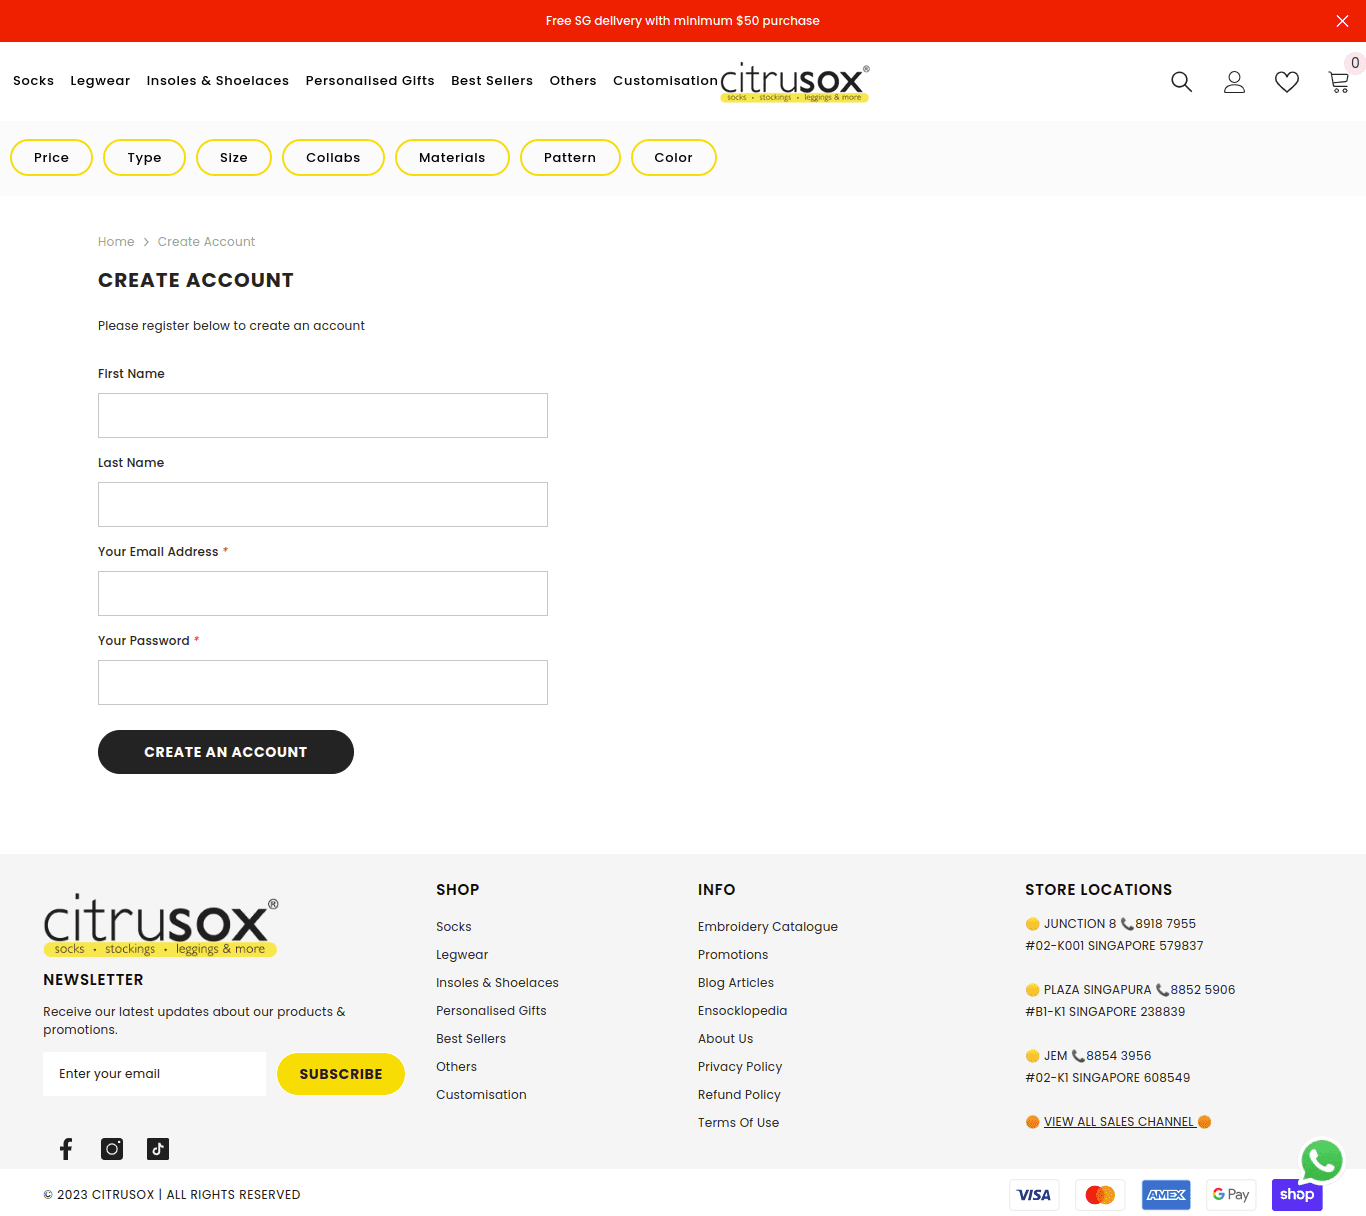Click the Your Email Address field
The width and height of the screenshot is (1366, 1216).
(x=323, y=594)
